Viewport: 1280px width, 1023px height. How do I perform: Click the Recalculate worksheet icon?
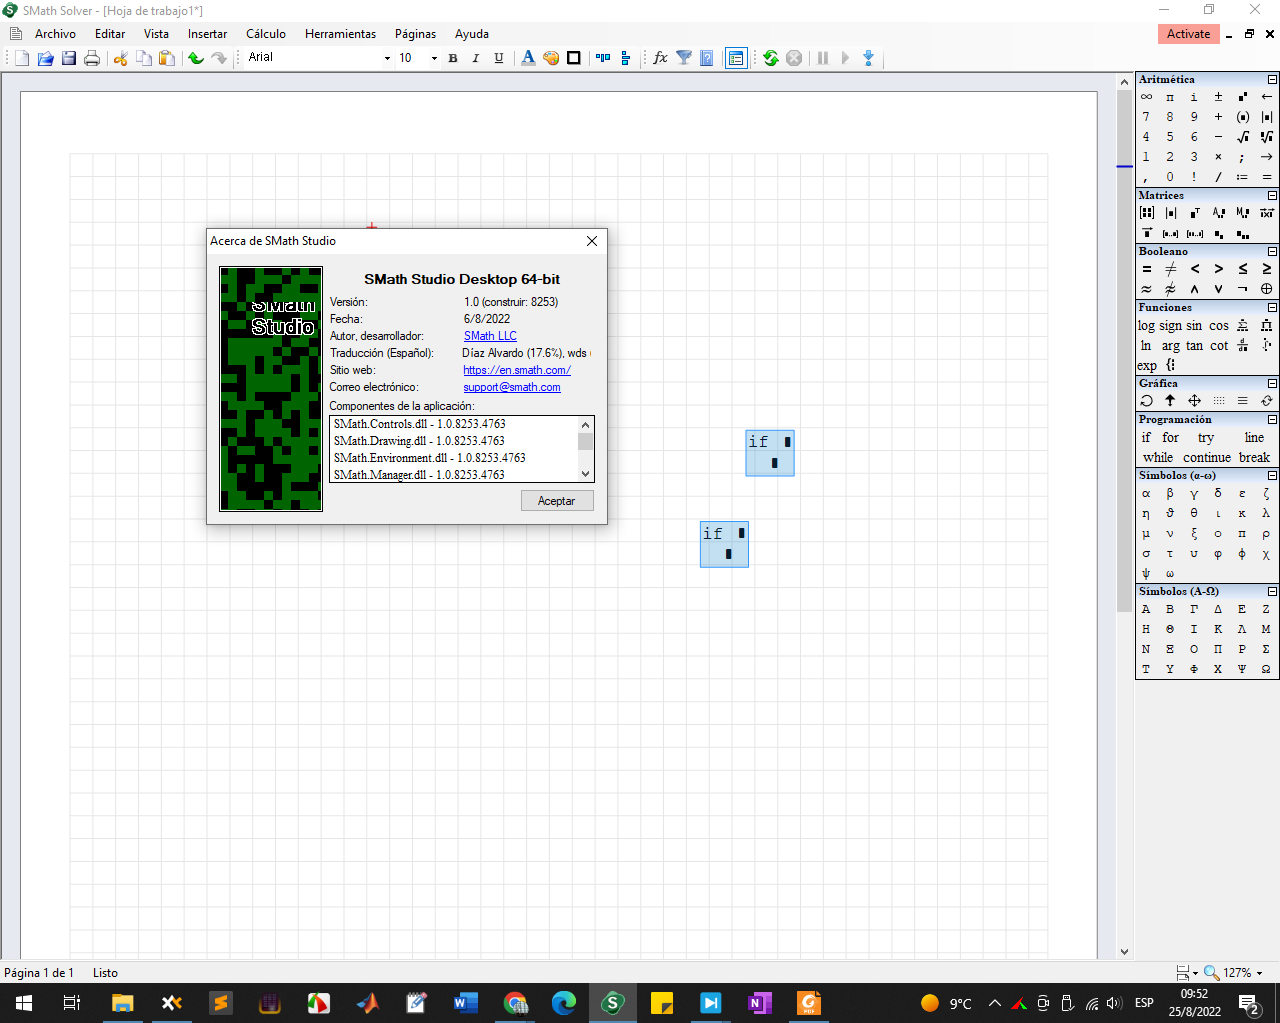click(771, 58)
